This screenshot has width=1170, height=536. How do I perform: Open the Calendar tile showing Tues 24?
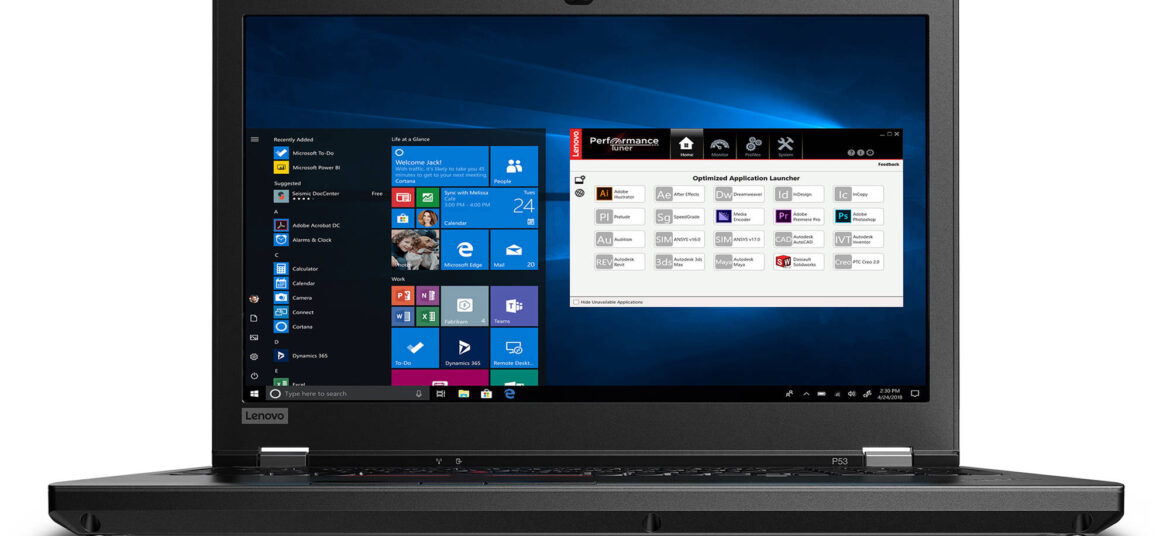point(489,208)
